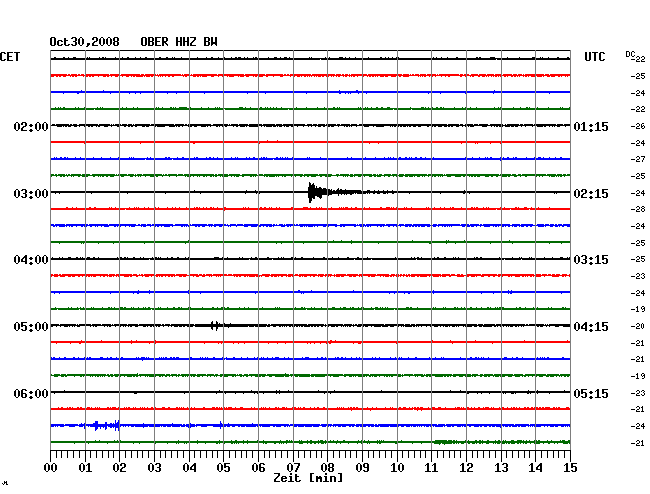Select the station label OBER HHZ BW
650x494 pixels.
[x=179, y=42]
